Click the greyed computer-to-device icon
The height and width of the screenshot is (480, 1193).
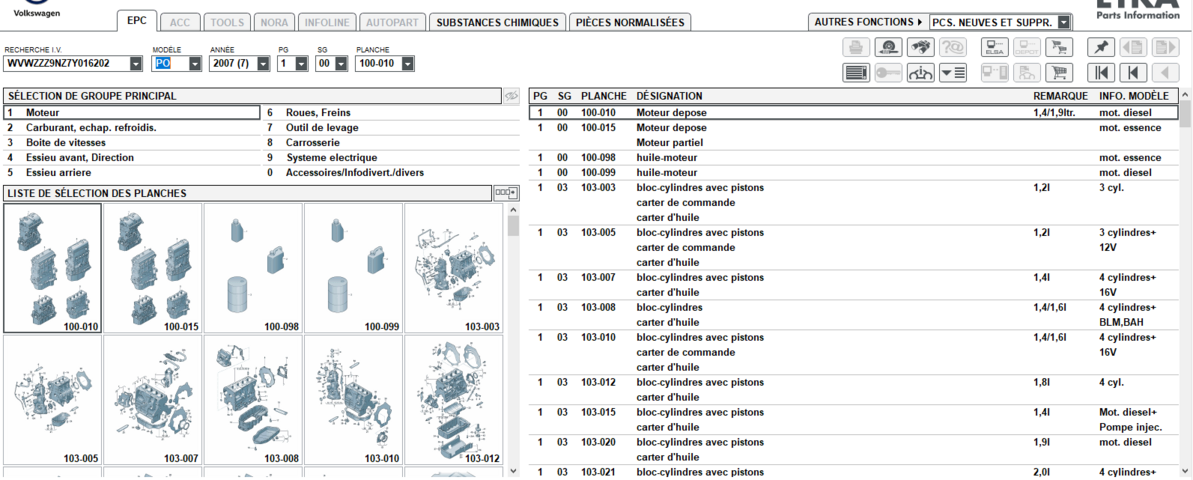pos(994,73)
